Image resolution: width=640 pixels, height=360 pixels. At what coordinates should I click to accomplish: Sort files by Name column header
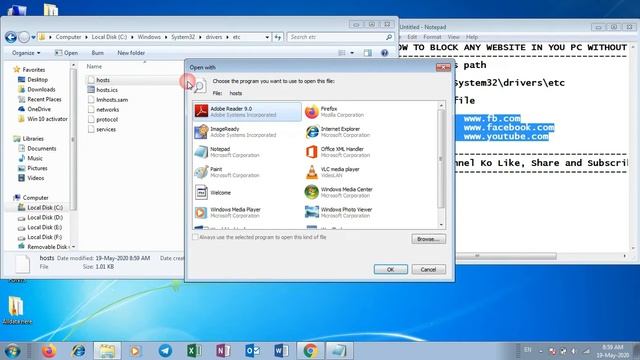point(94,66)
